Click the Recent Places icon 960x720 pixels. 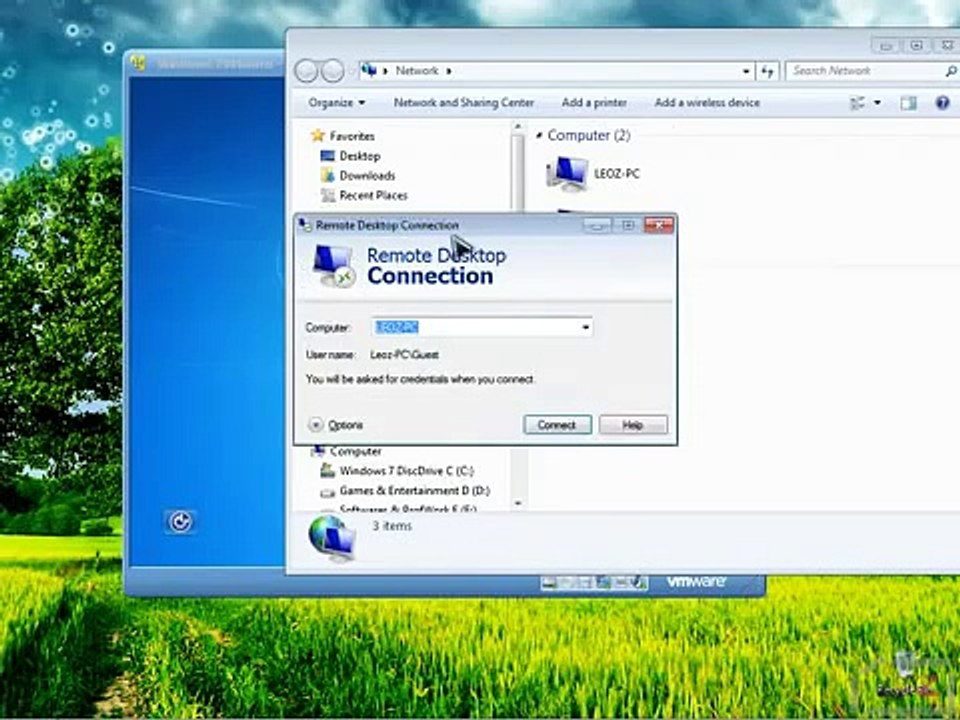[x=328, y=195]
